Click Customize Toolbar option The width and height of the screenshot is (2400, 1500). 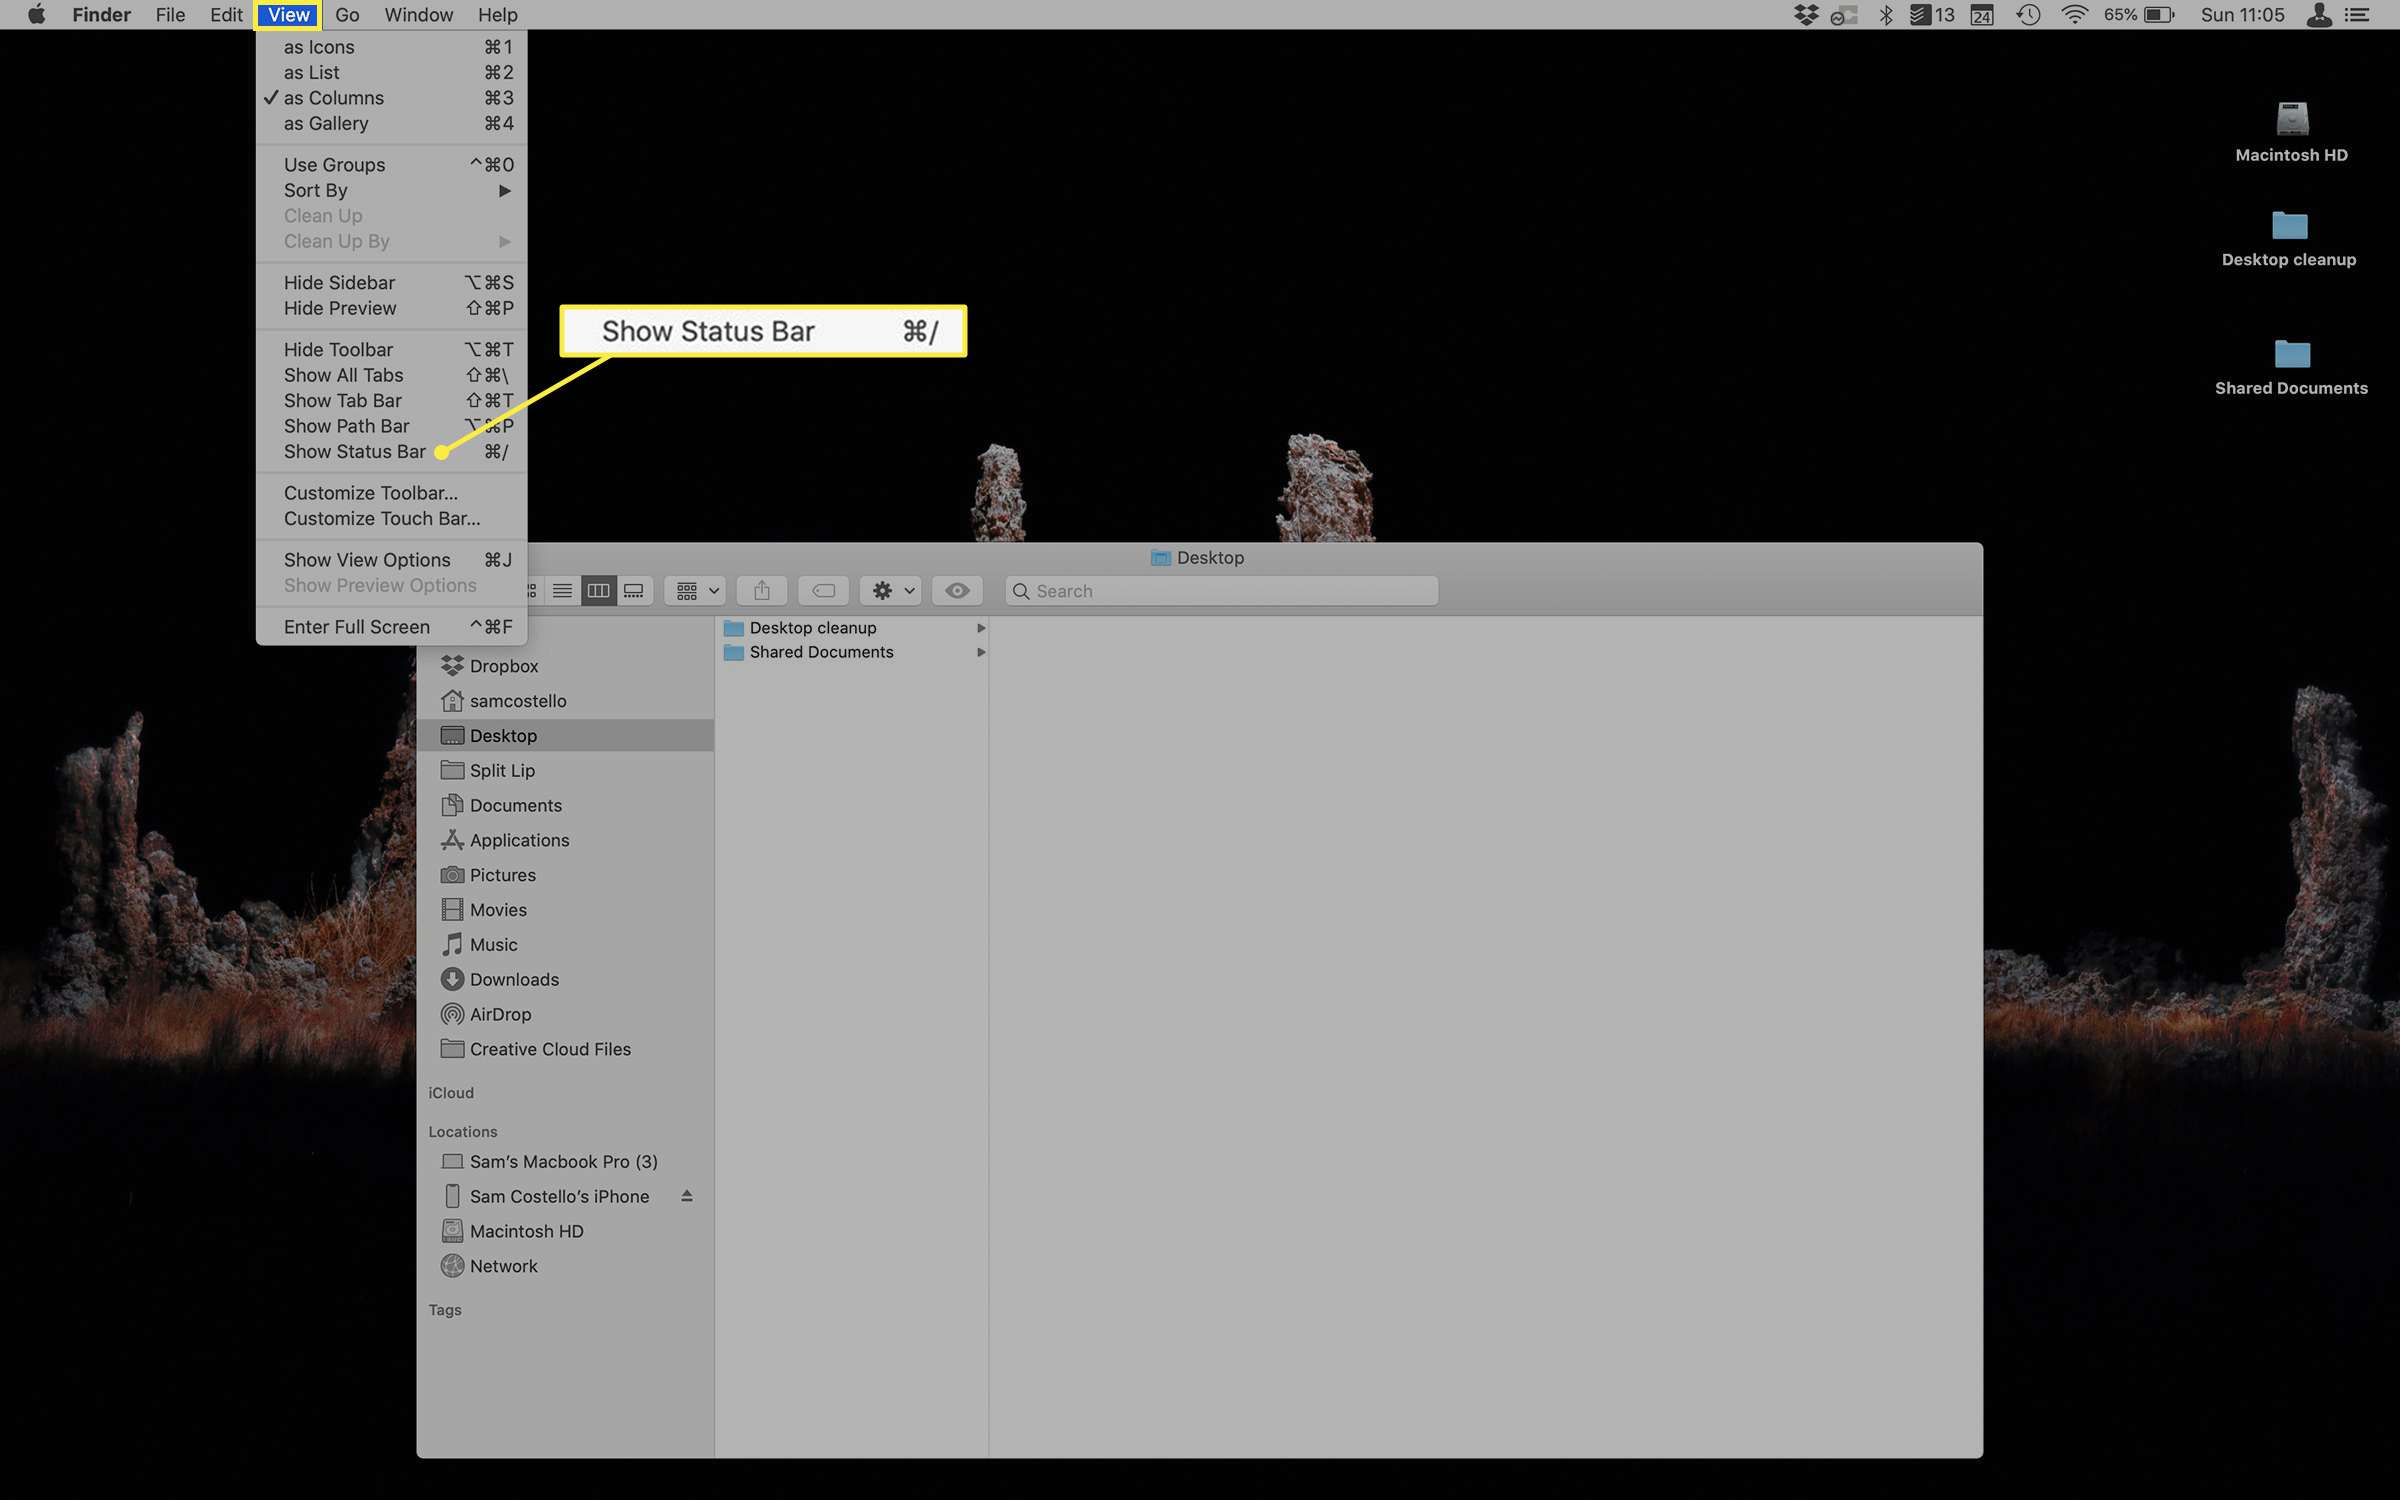pos(370,493)
